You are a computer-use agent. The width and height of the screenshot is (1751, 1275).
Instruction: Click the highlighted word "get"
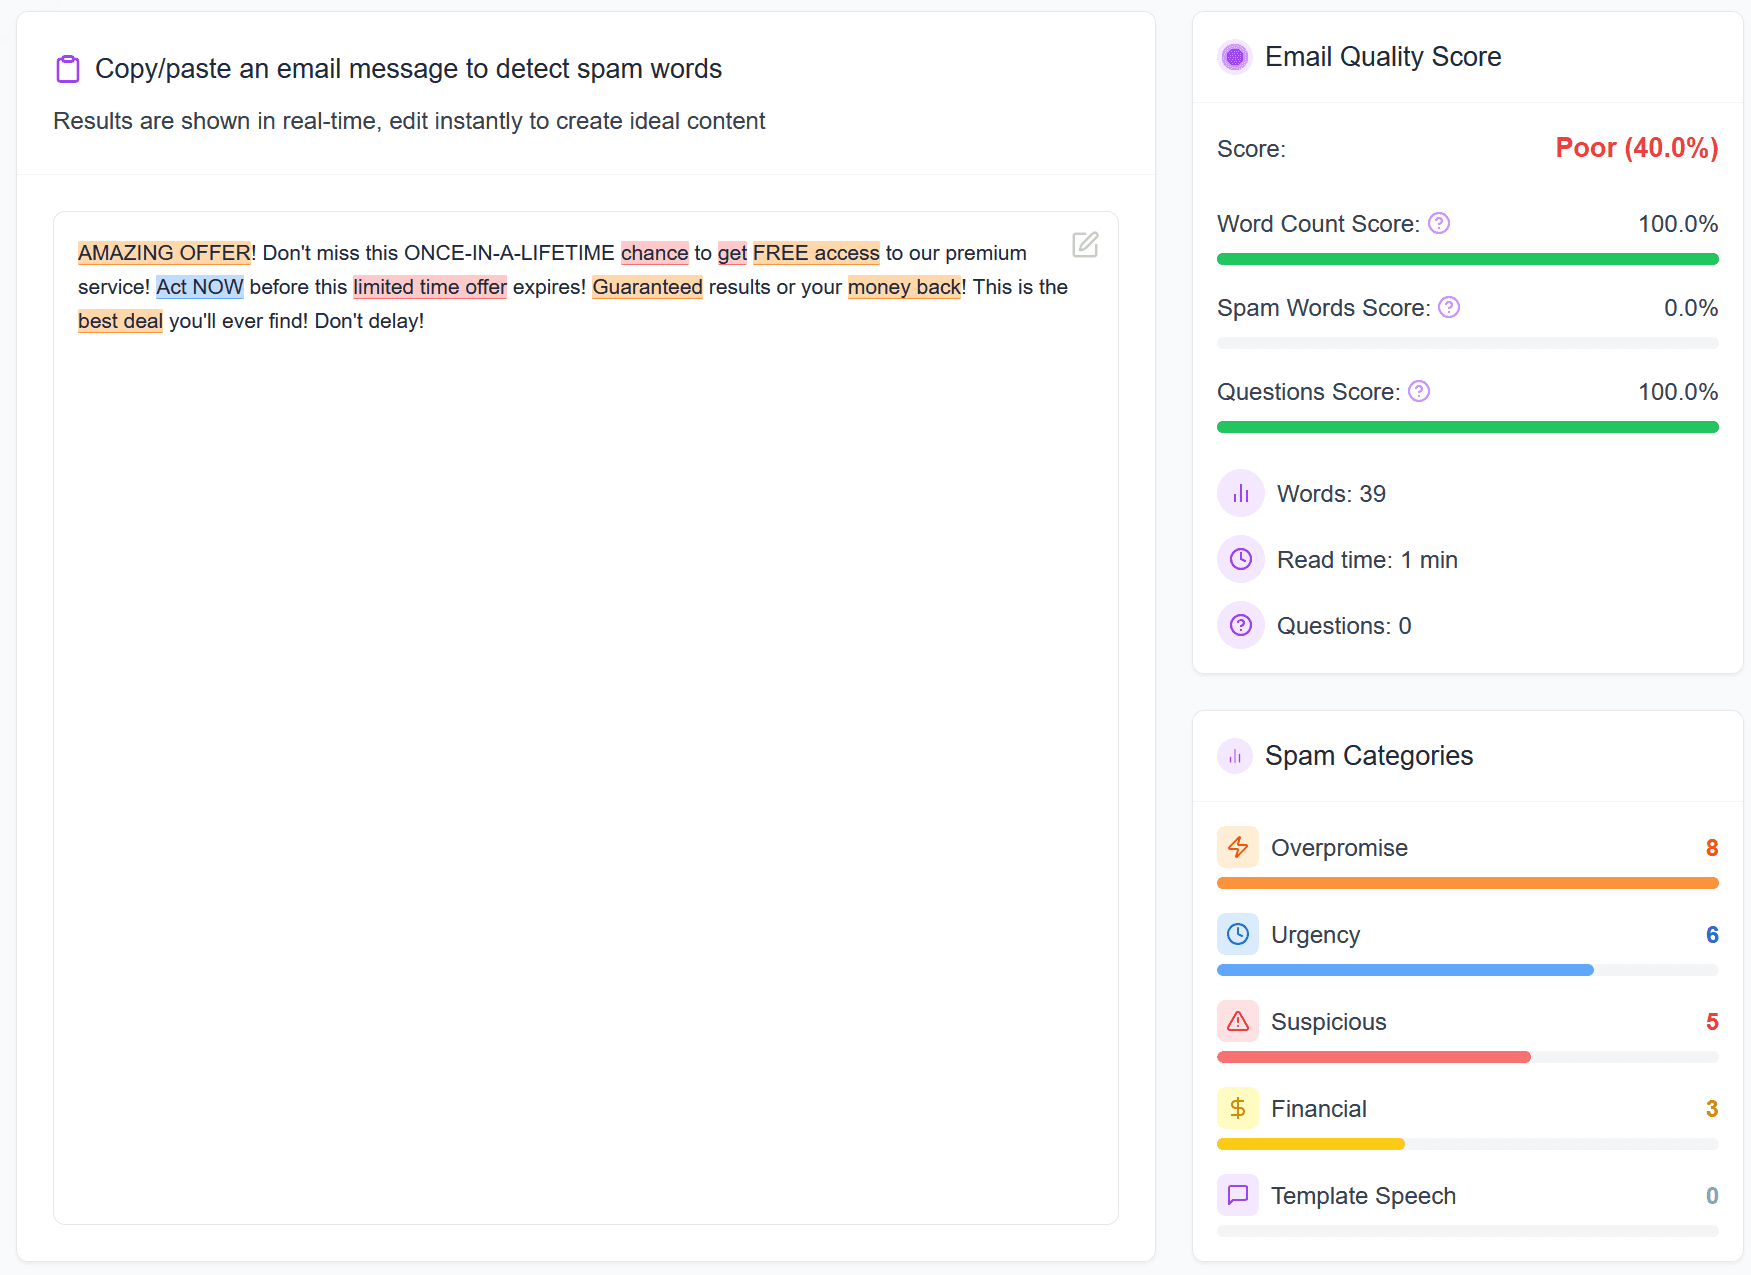tap(732, 253)
